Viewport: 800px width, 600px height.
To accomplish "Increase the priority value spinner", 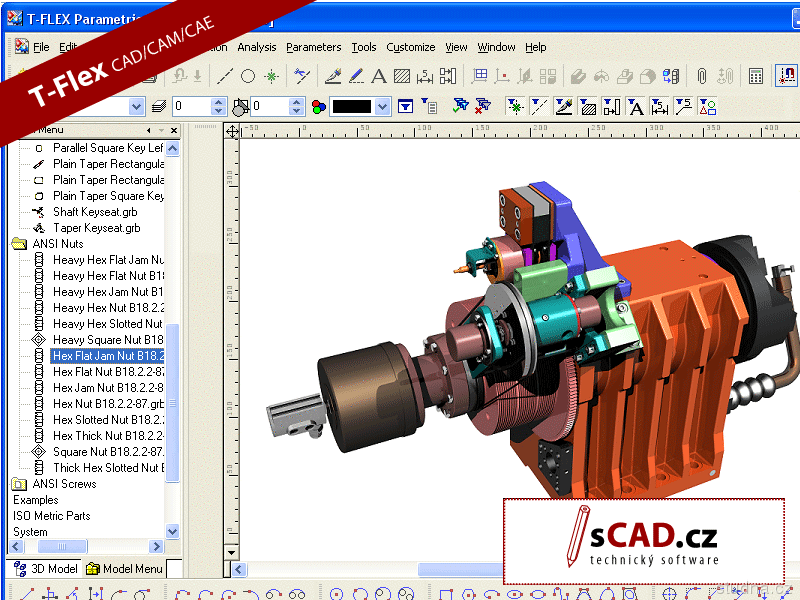I will 296,103.
